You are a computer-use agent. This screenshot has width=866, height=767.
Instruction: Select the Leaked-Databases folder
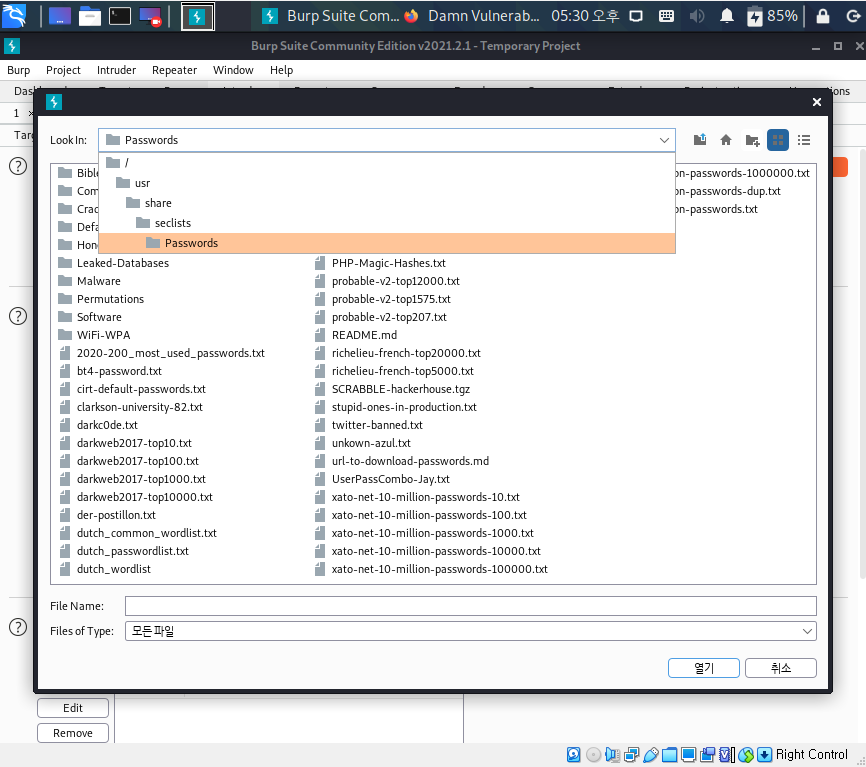click(x=114, y=263)
